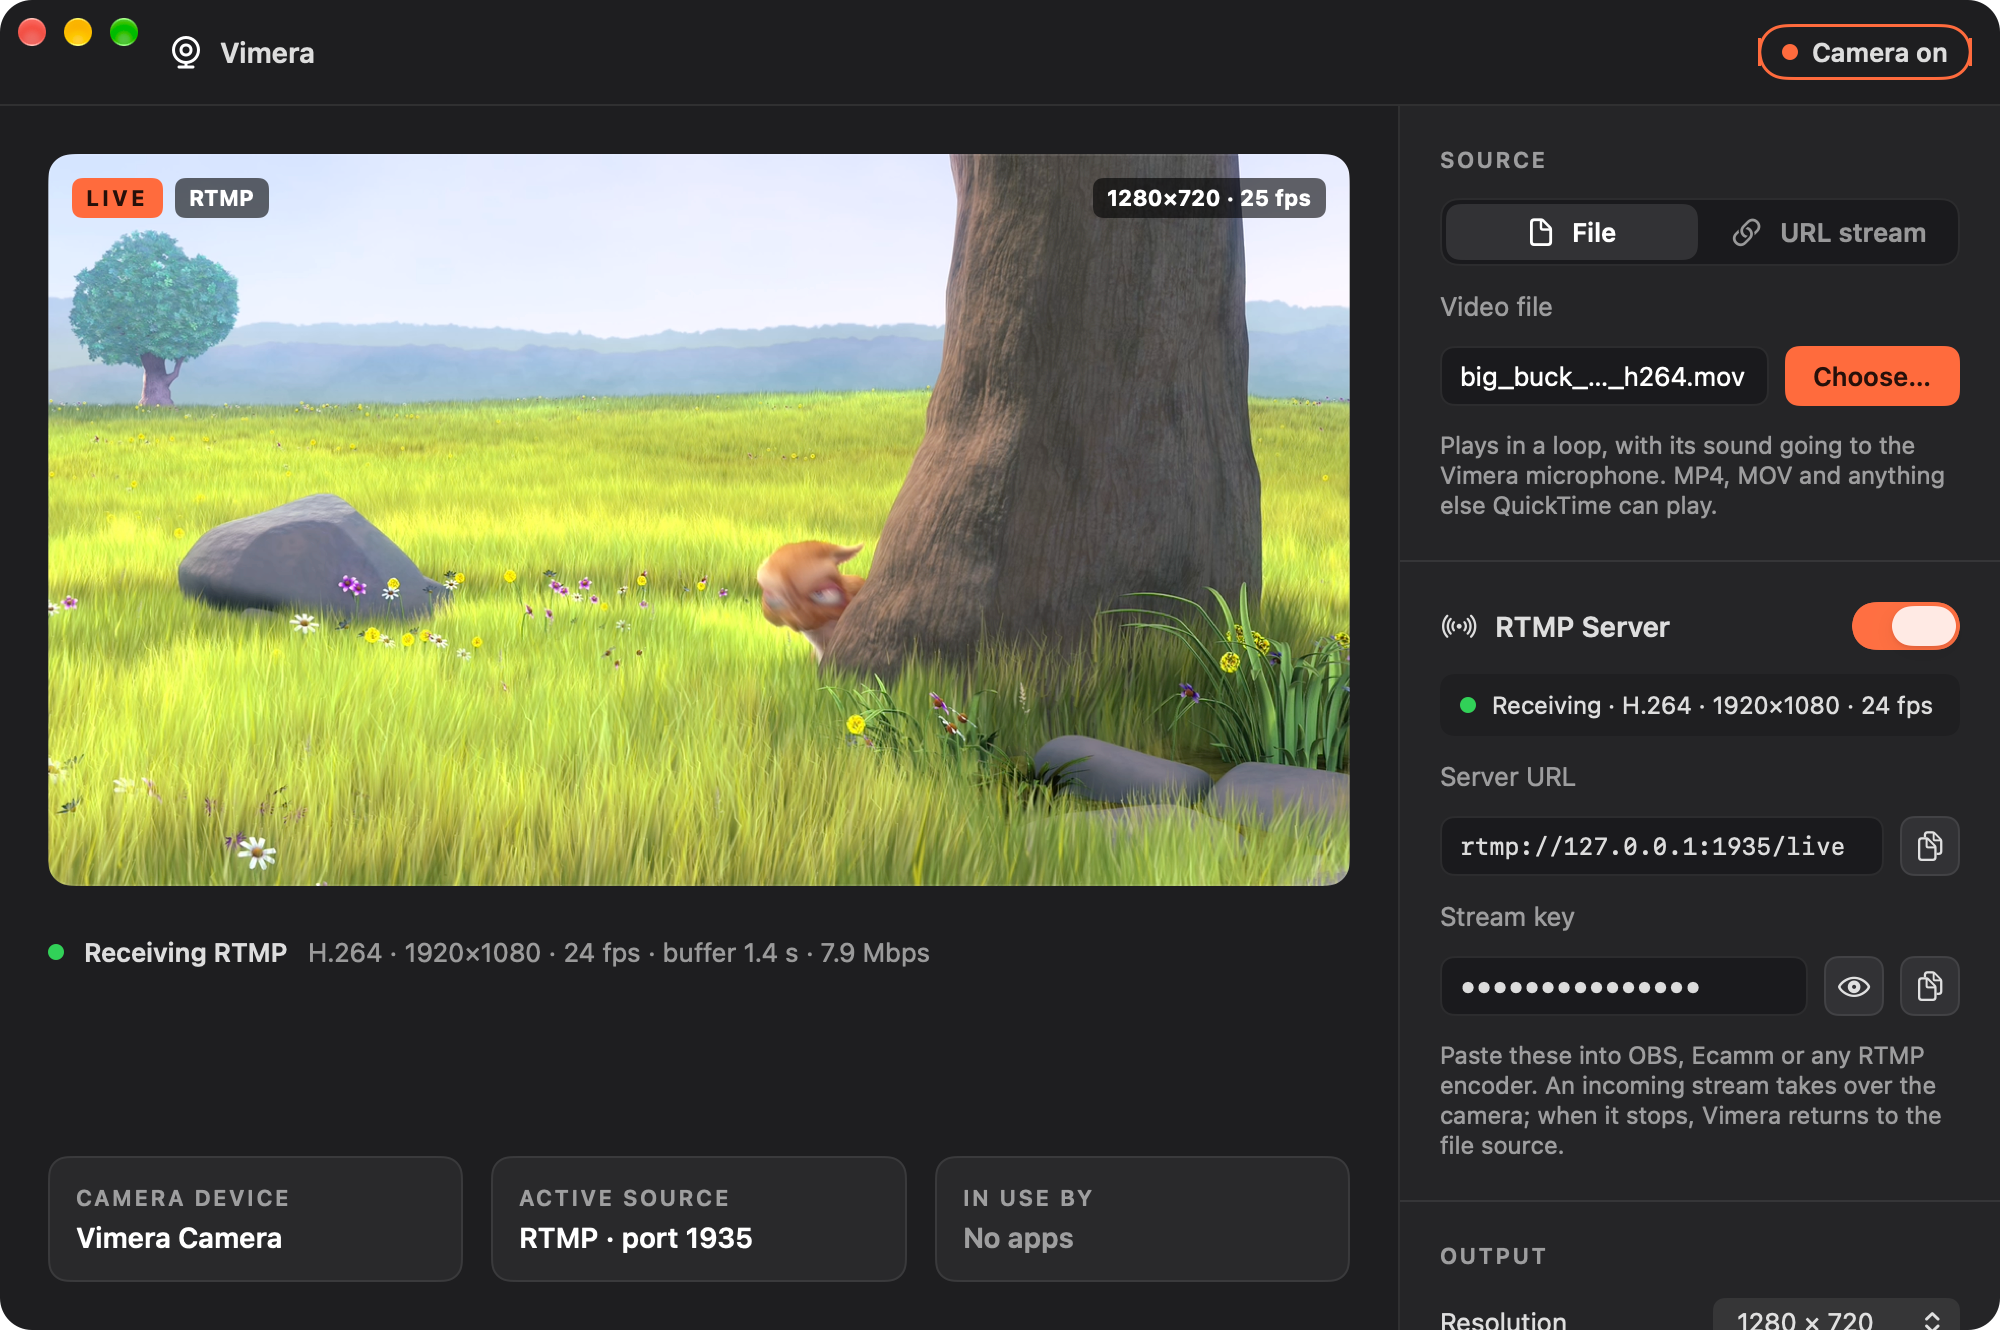The width and height of the screenshot is (2000, 1330).
Task: Click the Vimera app title
Action: 267,52
